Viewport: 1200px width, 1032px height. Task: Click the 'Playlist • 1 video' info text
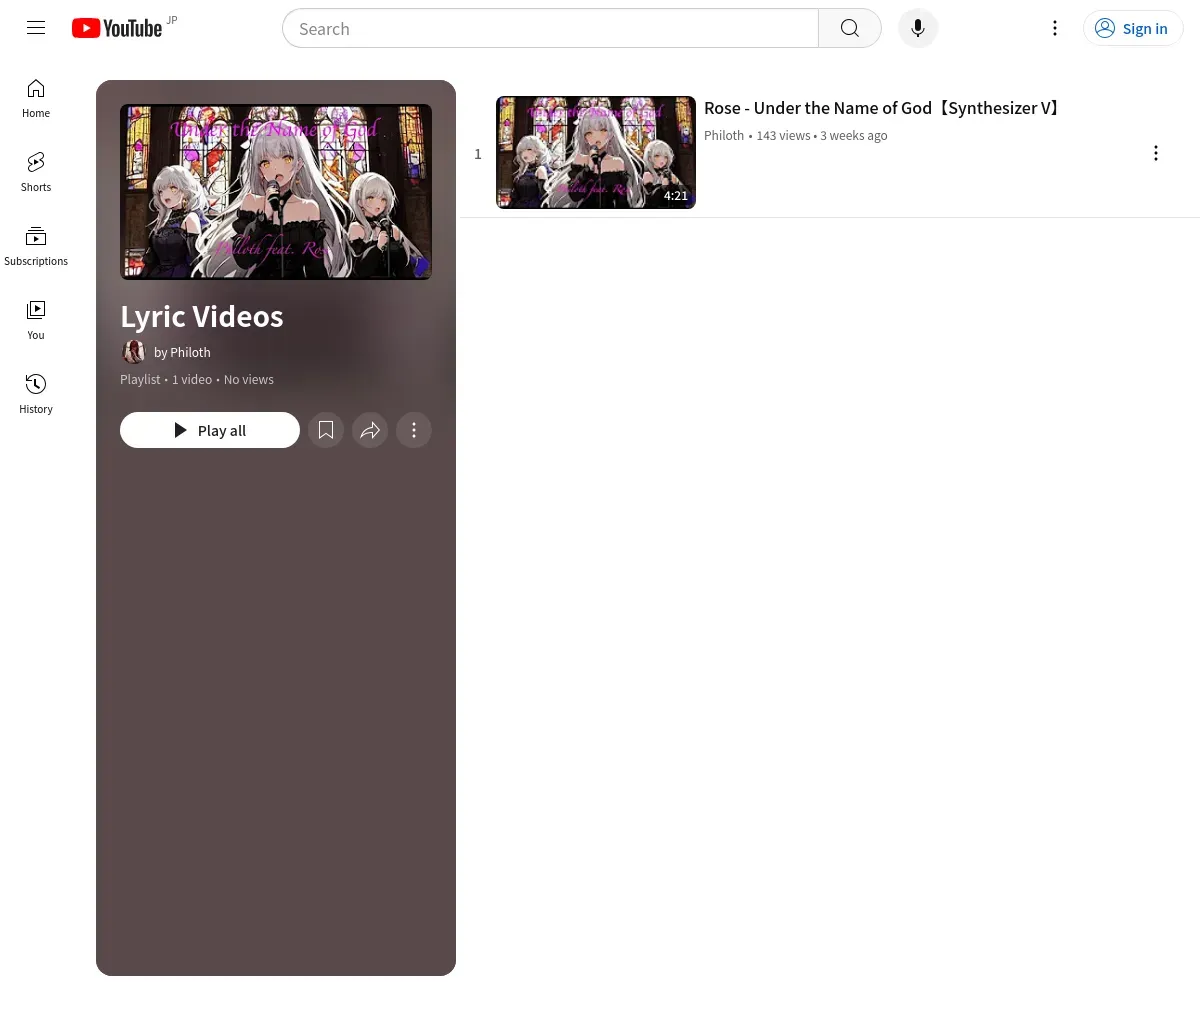166,379
